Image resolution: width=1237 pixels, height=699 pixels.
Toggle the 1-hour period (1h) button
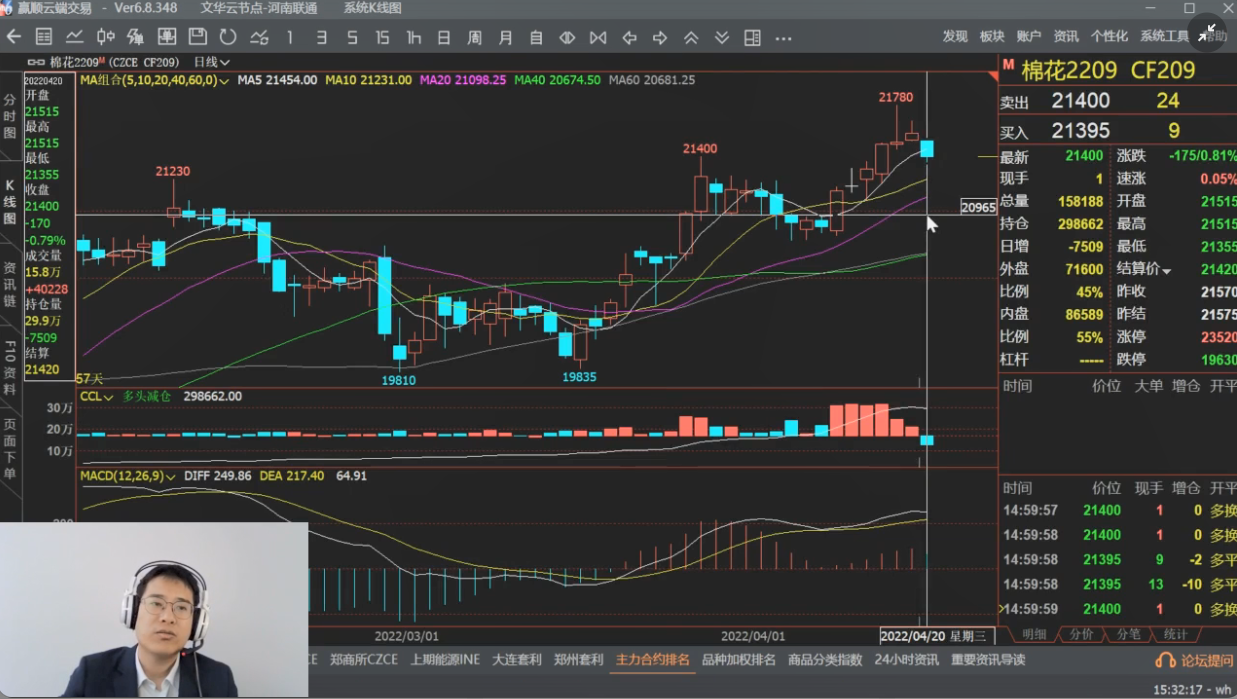(413, 37)
